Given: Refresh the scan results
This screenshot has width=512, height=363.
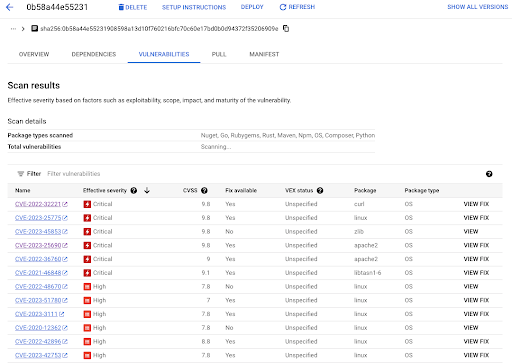Looking at the screenshot, I should tap(297, 7).
